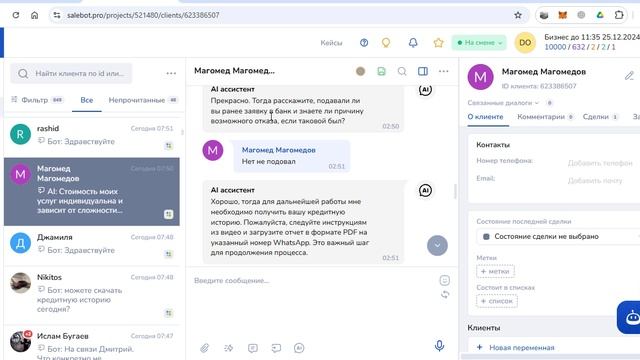Open the Фильтр client filter
The image size is (640, 360).
click(x=37, y=100)
